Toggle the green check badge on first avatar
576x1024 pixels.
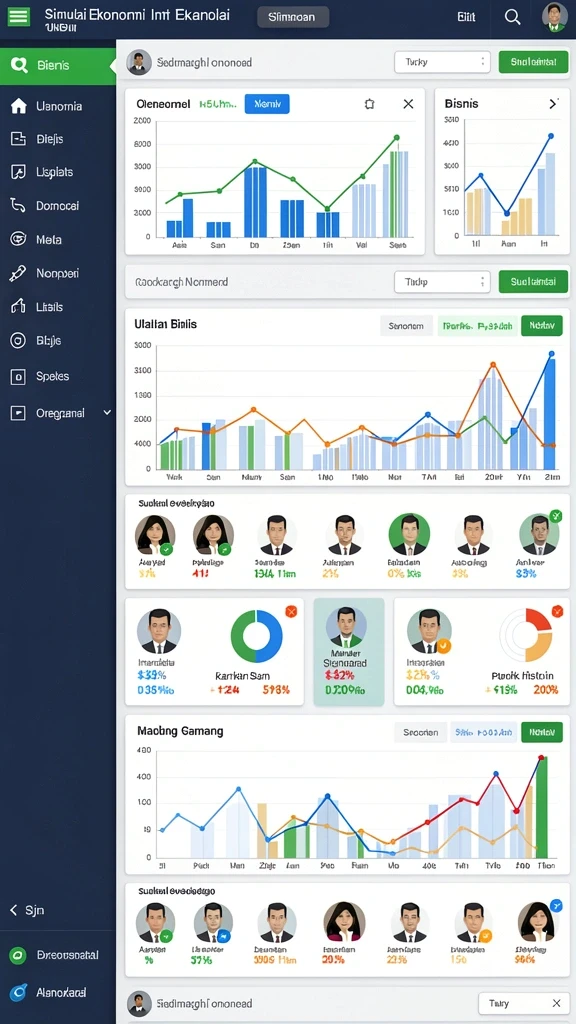coord(167,549)
